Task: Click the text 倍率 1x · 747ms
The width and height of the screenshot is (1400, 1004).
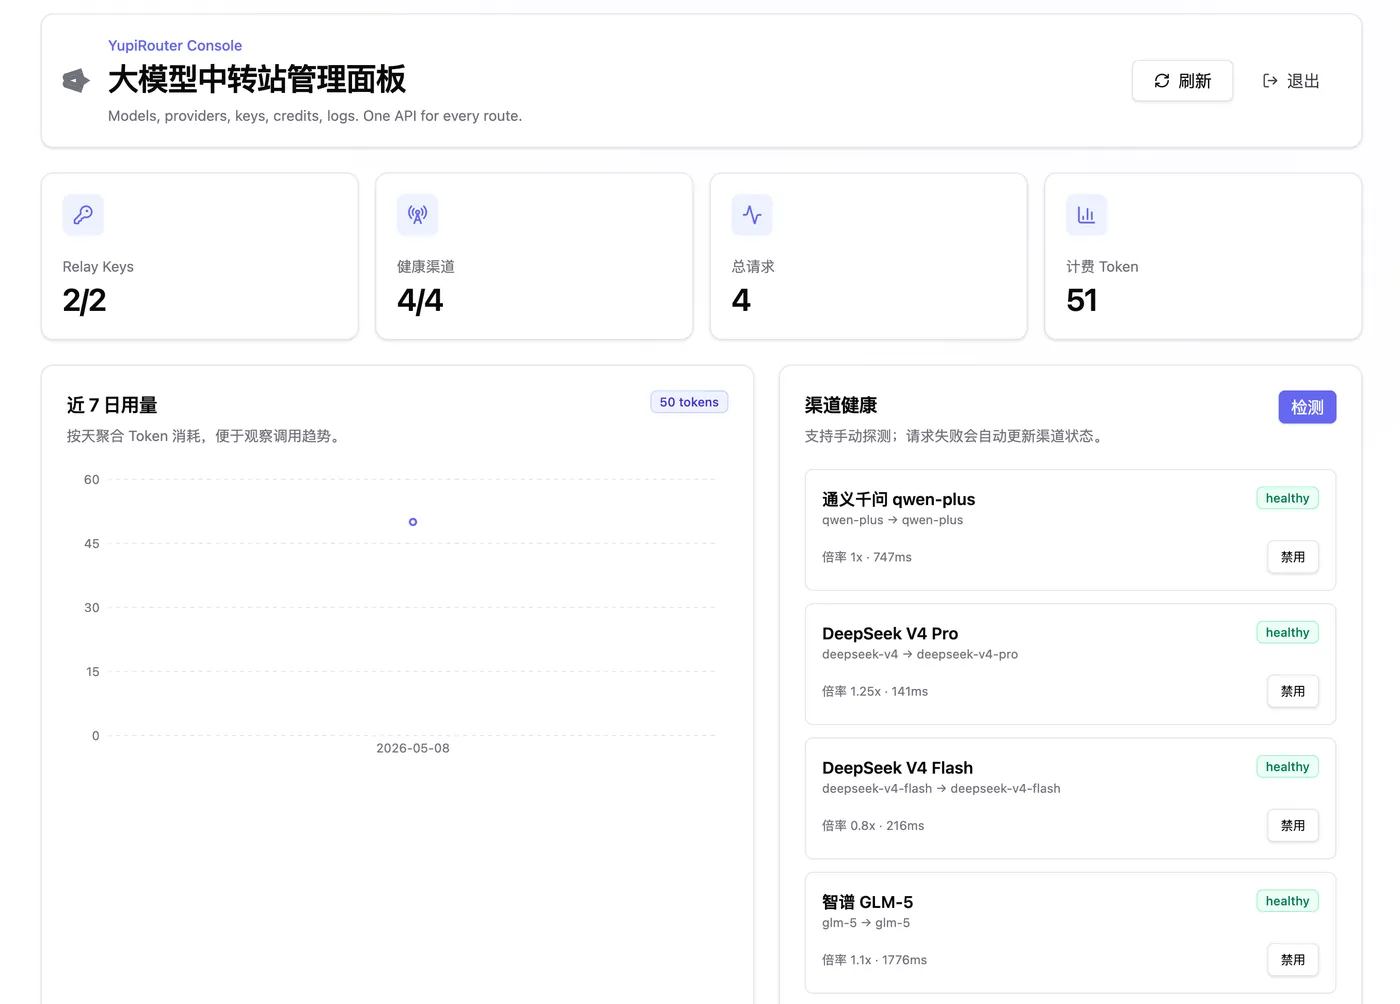Action: coord(867,557)
